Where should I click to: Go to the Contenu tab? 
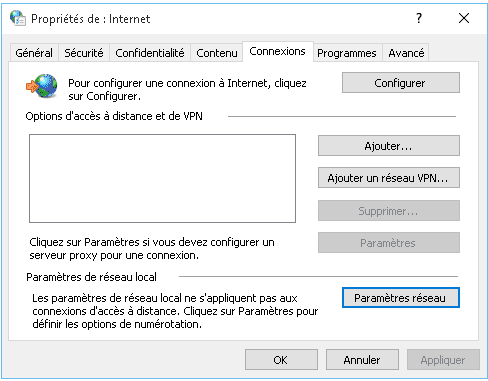[217, 53]
